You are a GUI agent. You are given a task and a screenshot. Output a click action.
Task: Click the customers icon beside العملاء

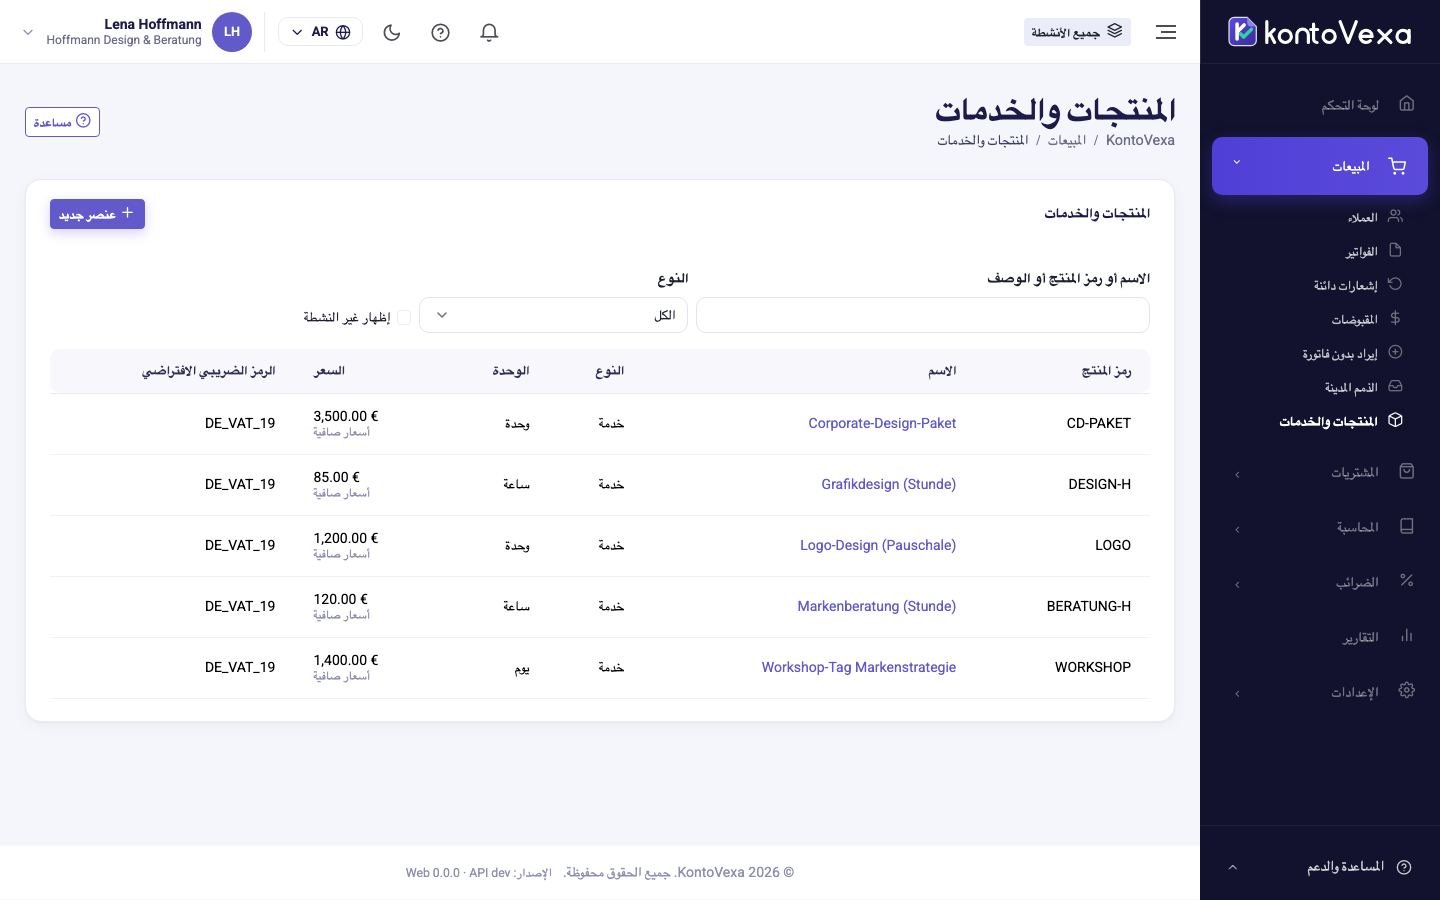1396,216
